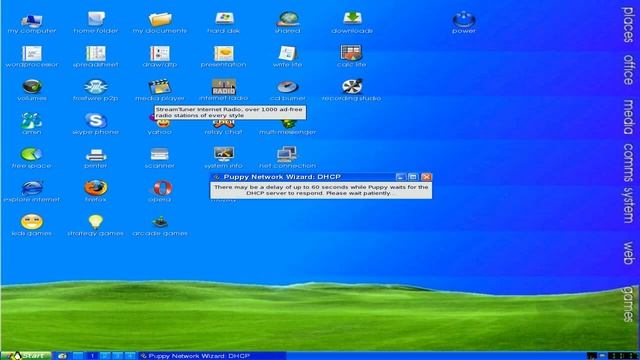Image resolution: width=640 pixels, height=360 pixels.
Task: Launch the wordprocessor icon
Action: (x=32, y=53)
